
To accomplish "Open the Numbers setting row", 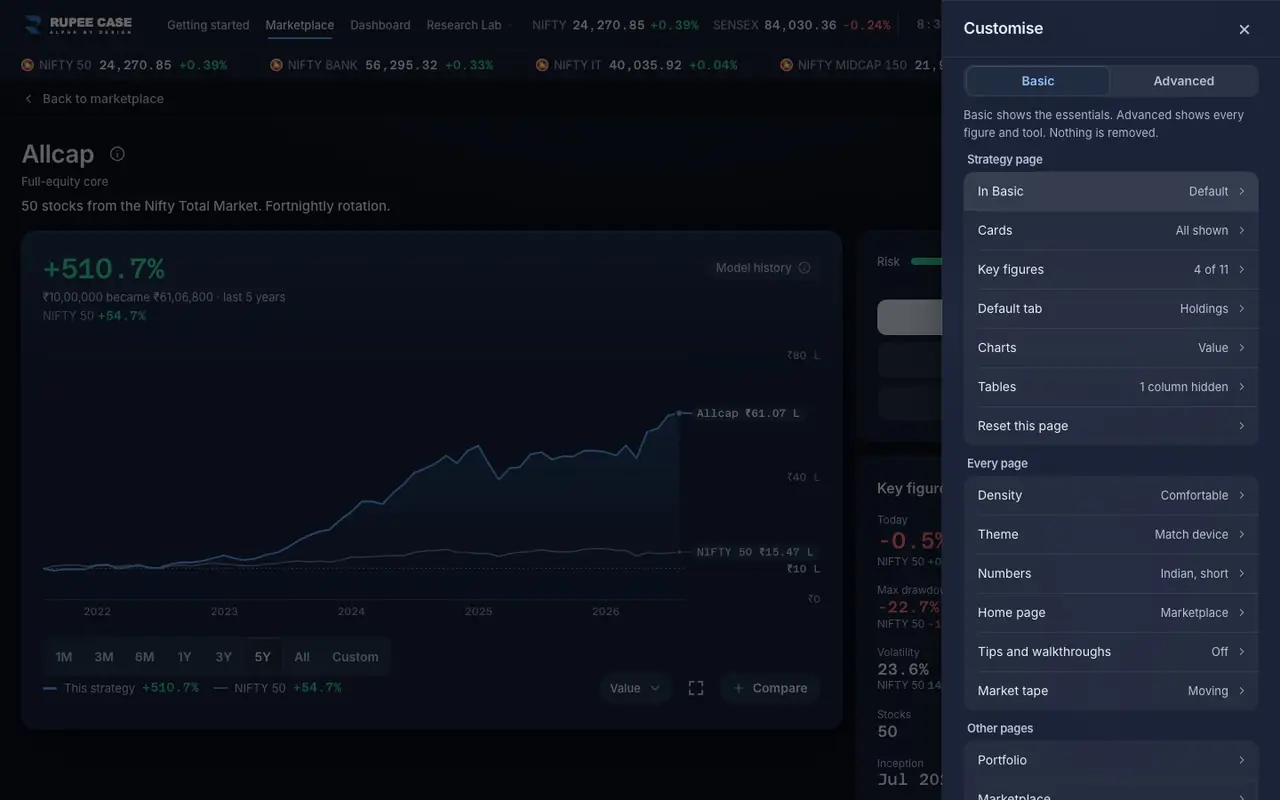I will [x=1111, y=574].
